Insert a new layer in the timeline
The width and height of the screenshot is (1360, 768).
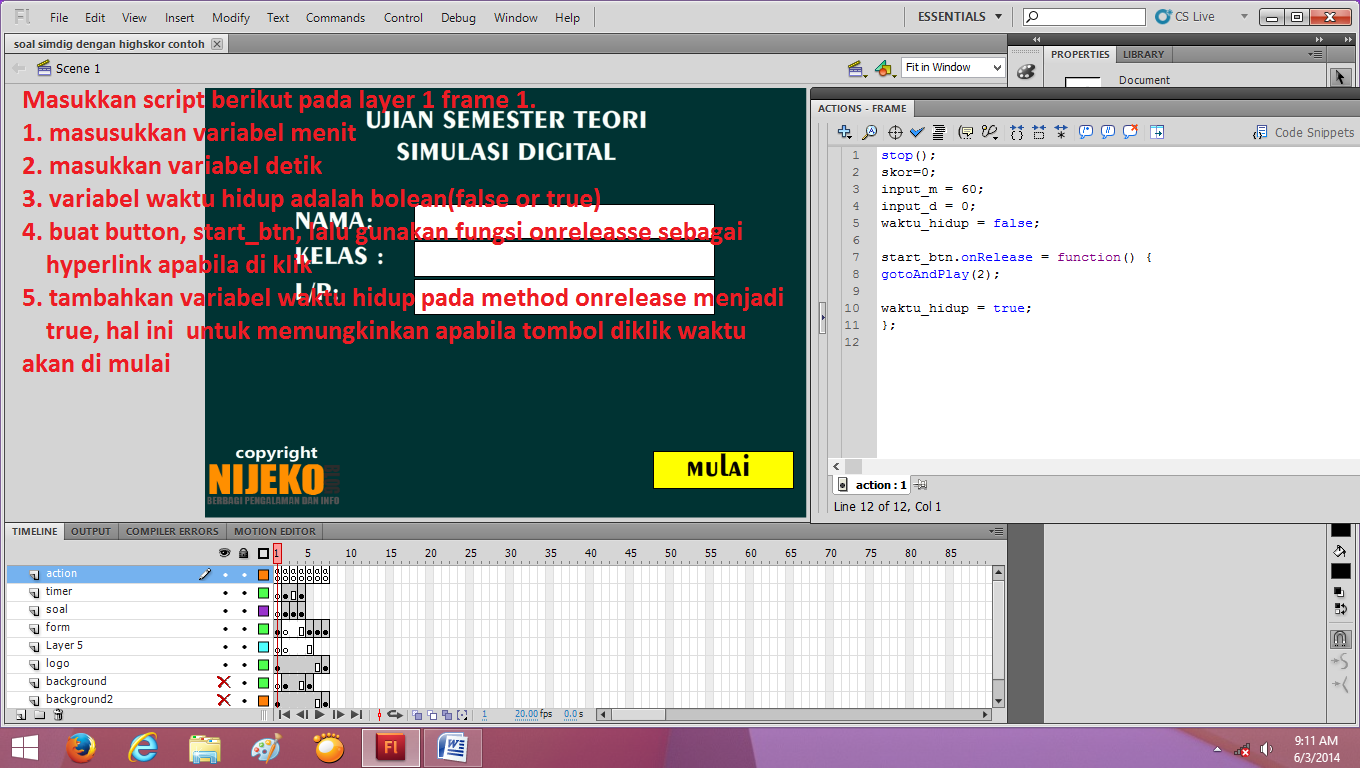[20, 713]
